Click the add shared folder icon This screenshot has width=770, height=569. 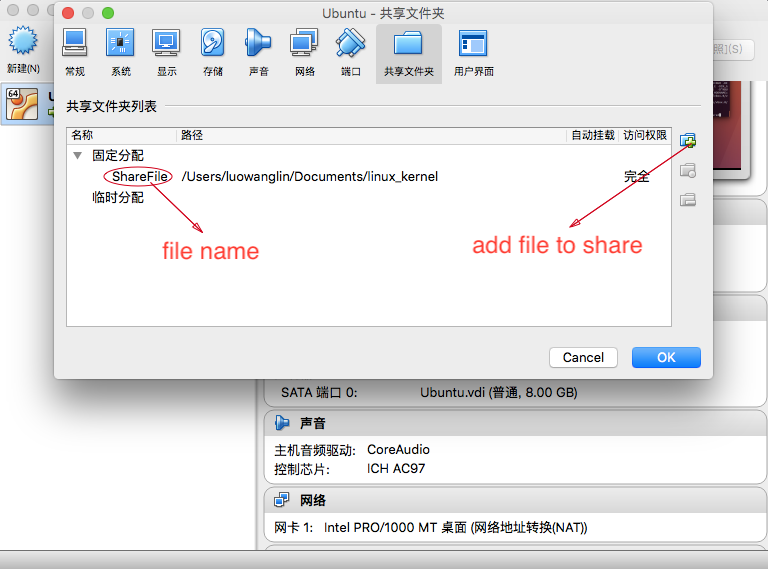[688, 140]
